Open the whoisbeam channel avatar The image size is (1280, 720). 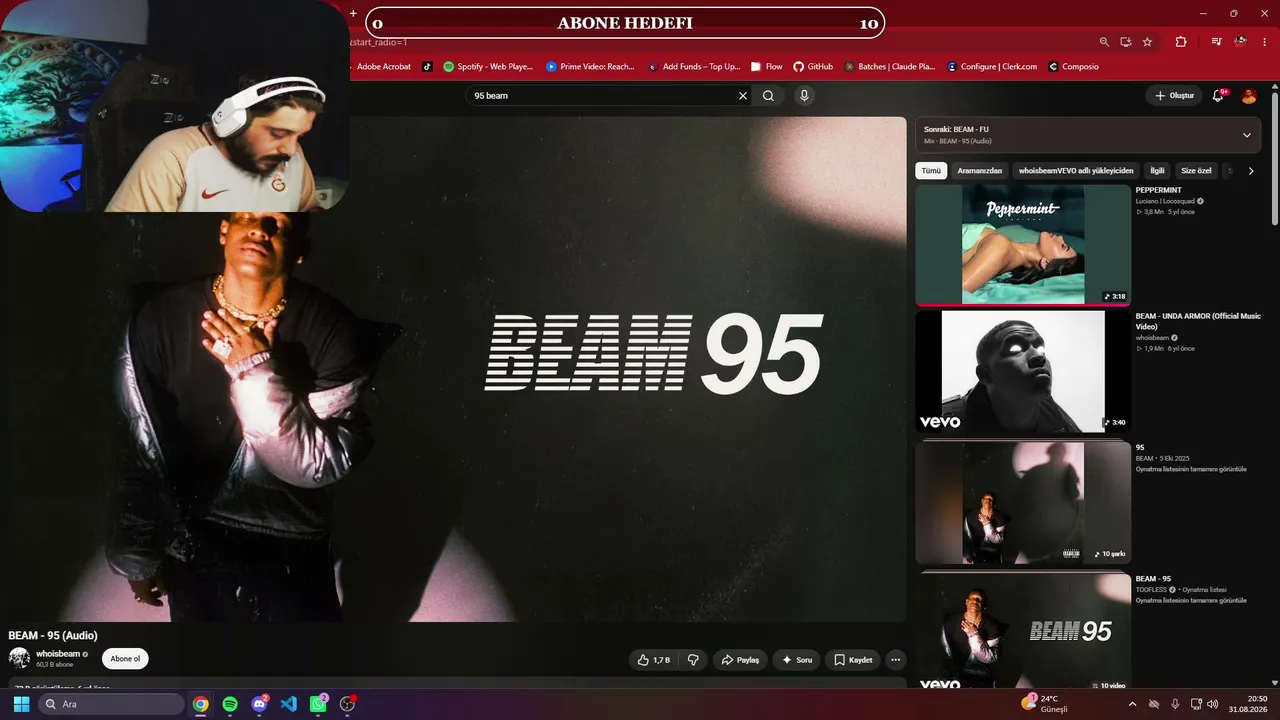(19, 658)
